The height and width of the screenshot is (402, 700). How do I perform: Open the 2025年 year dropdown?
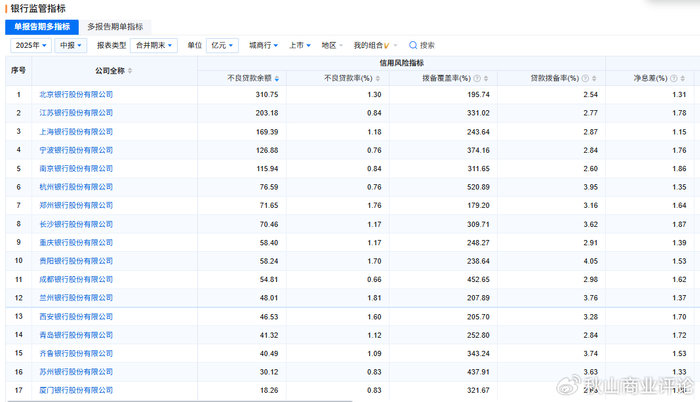31,45
